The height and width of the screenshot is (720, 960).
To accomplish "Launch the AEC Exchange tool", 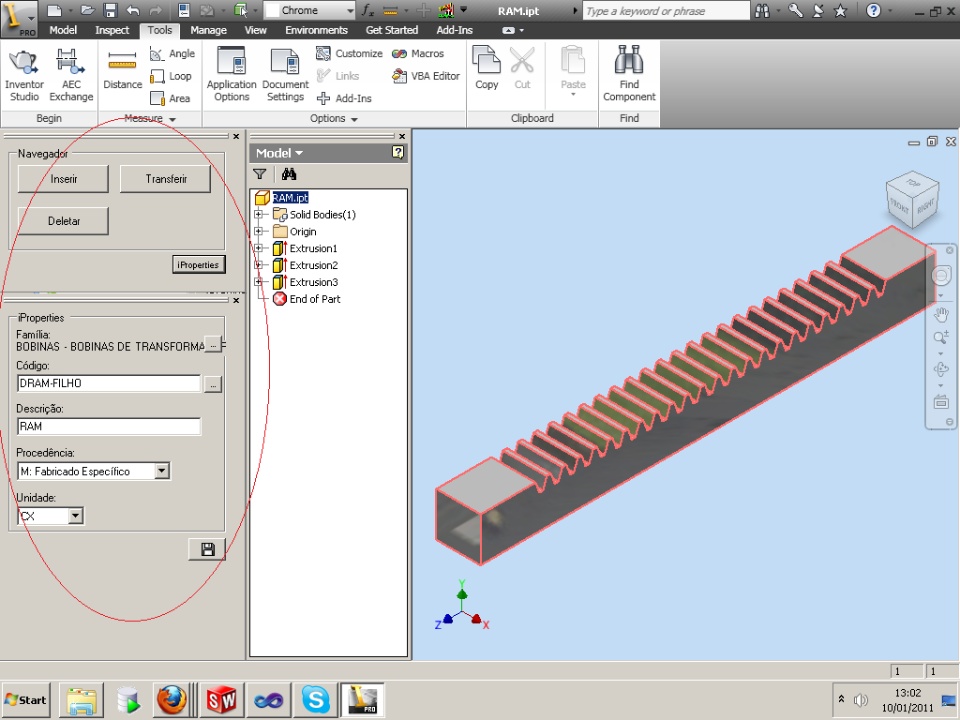I will 71,75.
